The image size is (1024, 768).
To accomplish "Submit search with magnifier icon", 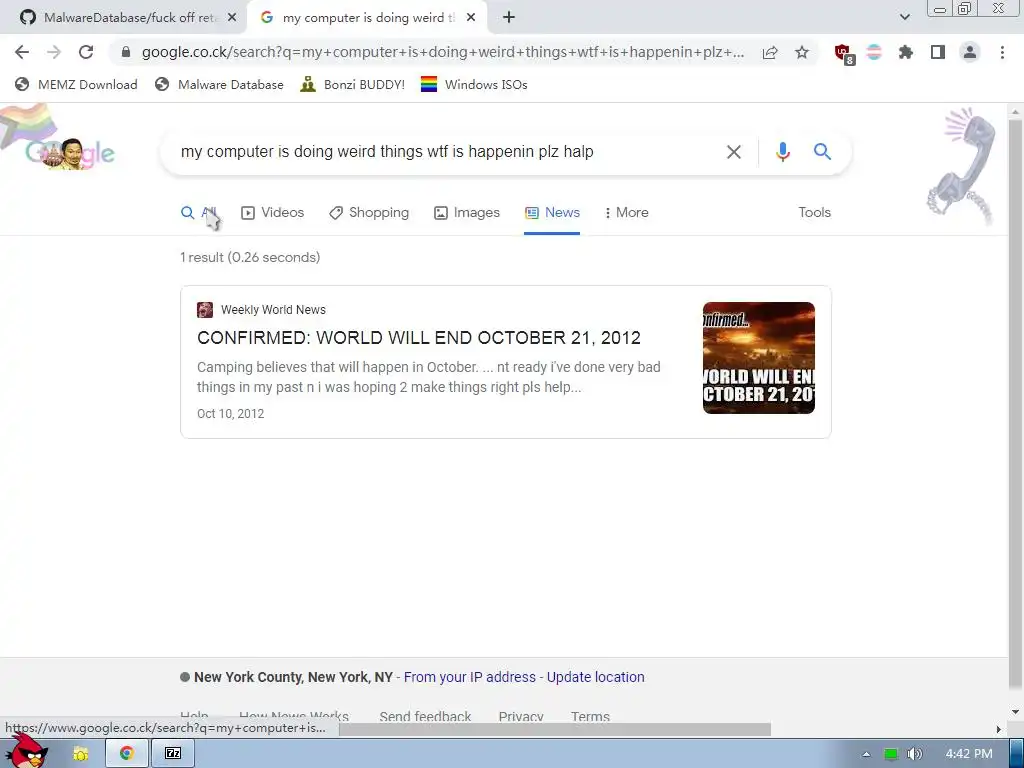I will click(x=822, y=152).
